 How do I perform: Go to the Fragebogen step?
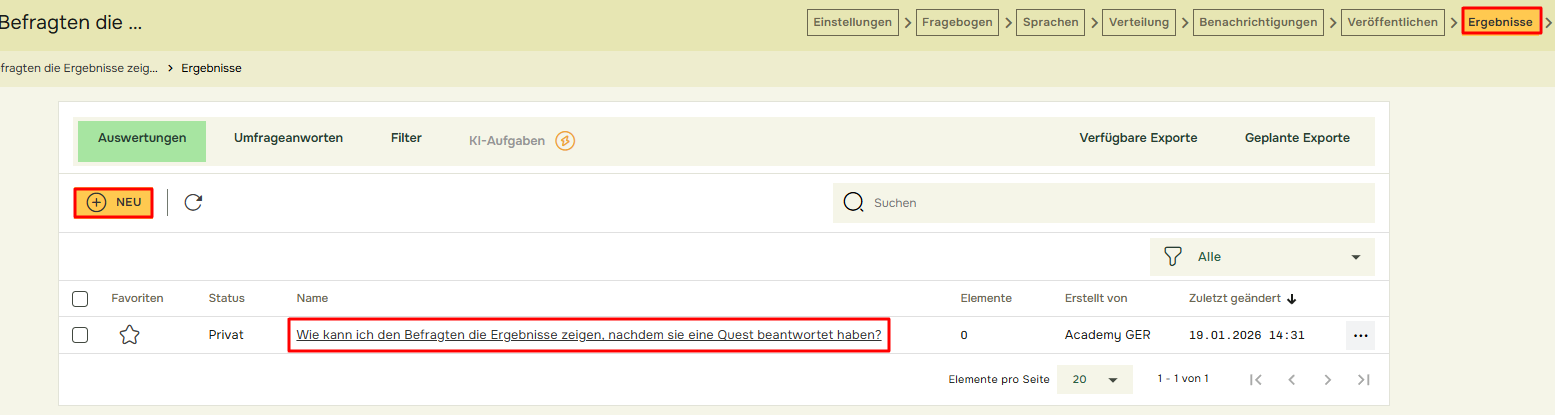click(x=957, y=22)
